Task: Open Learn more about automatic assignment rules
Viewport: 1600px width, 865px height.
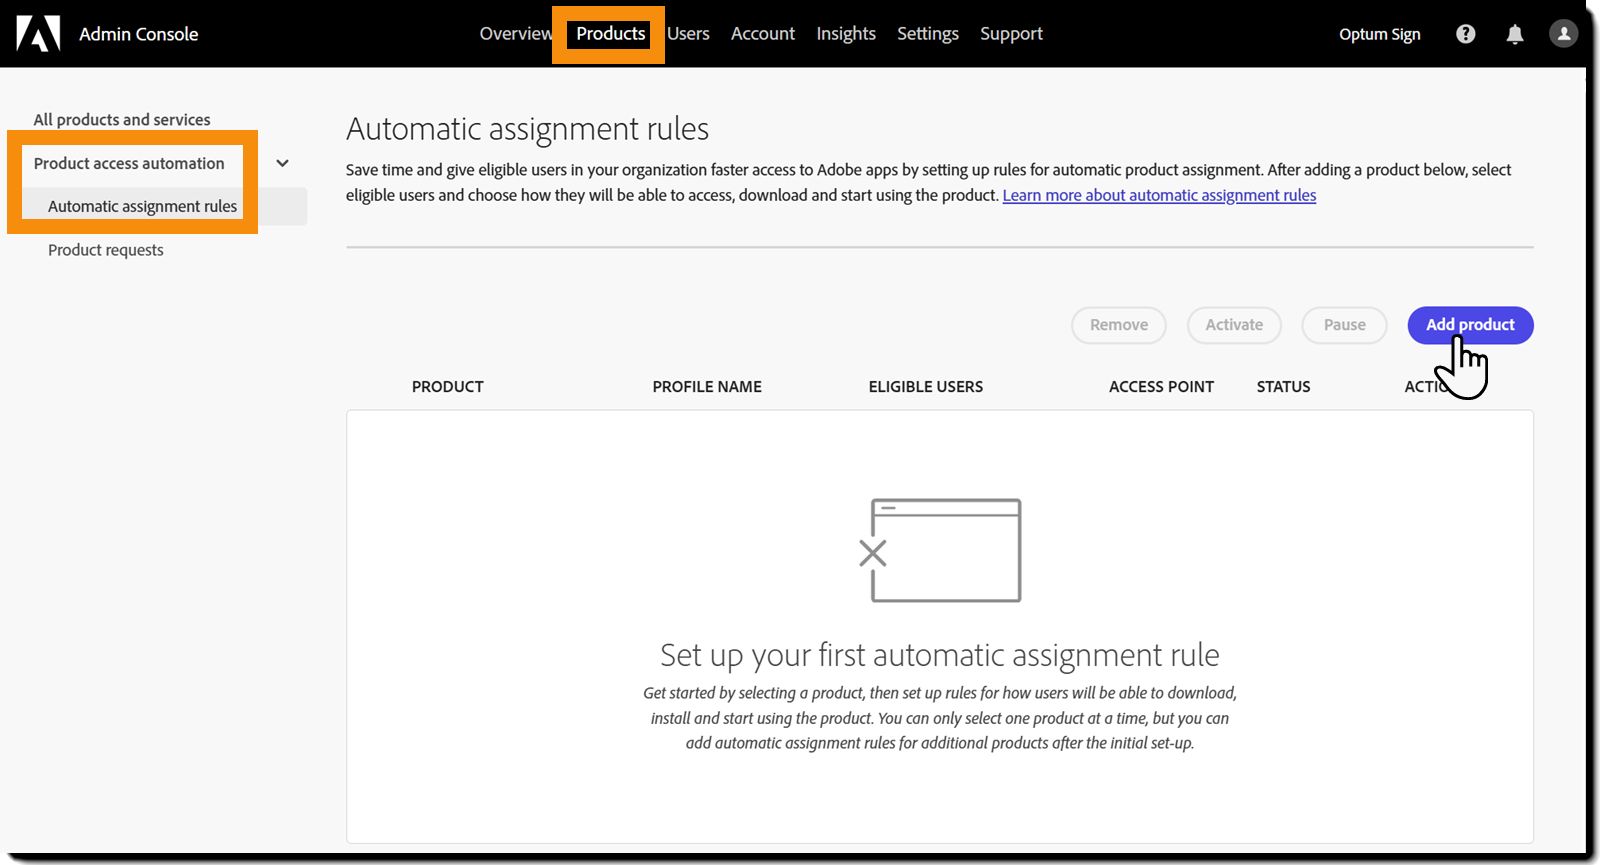Action: 1159,196
